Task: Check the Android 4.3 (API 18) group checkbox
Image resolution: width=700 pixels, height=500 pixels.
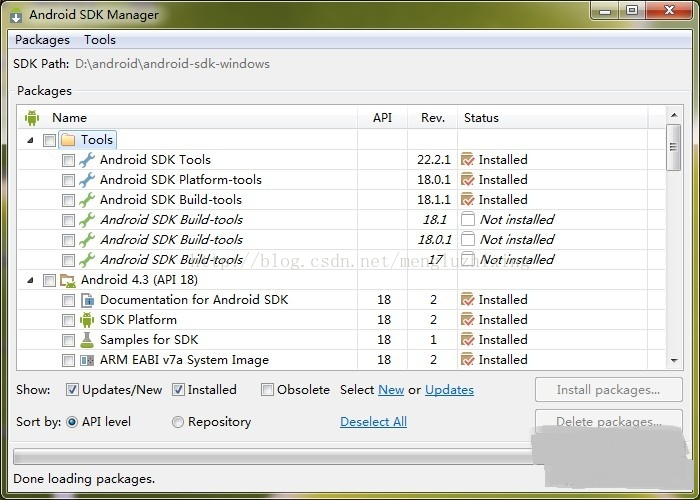Action: click(49, 280)
